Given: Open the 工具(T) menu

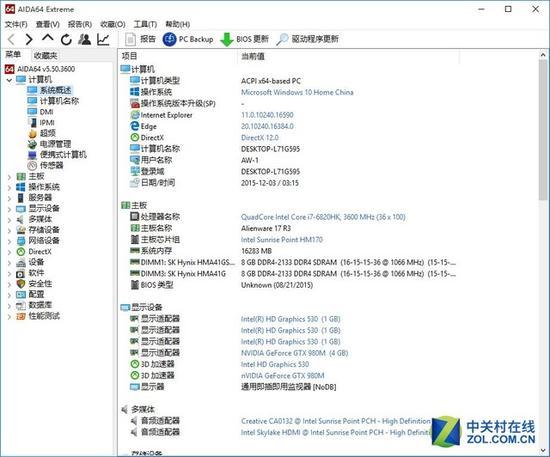Looking at the screenshot, I should [145, 24].
